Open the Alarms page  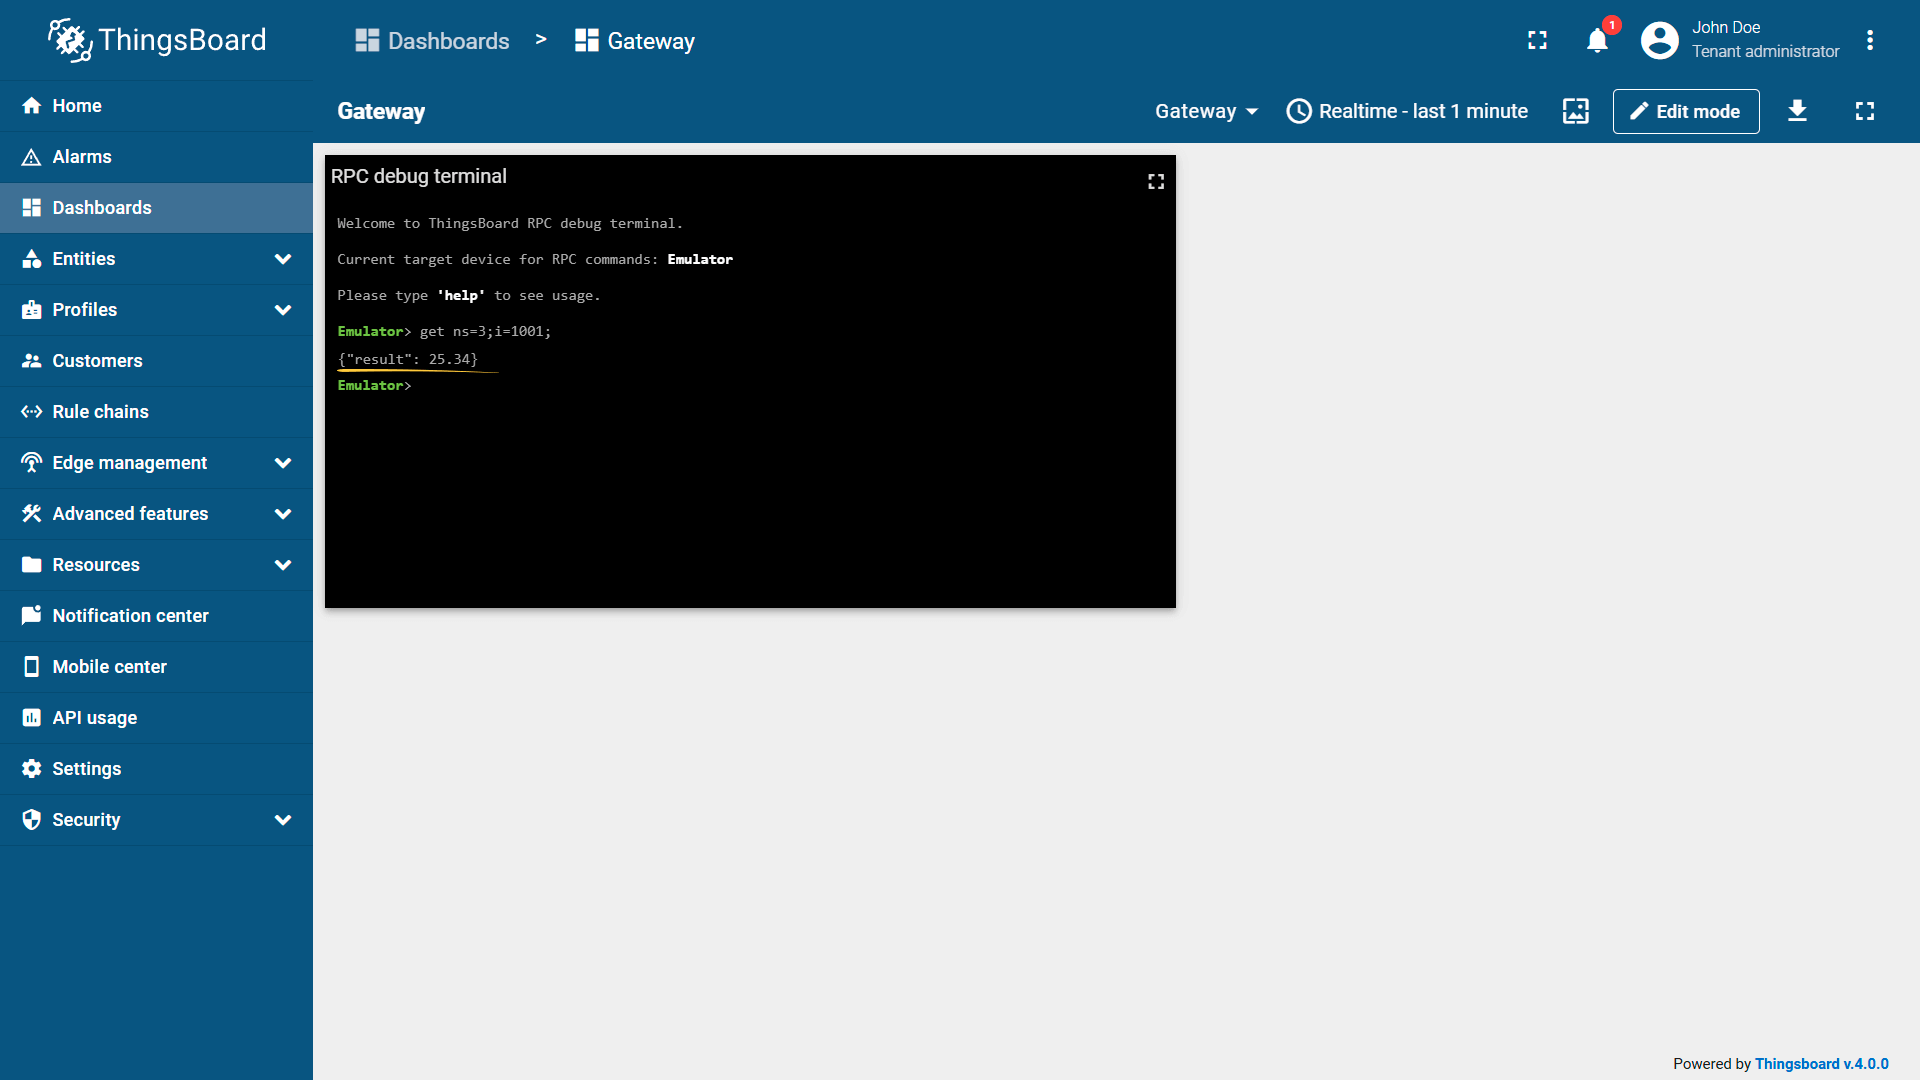coord(82,157)
